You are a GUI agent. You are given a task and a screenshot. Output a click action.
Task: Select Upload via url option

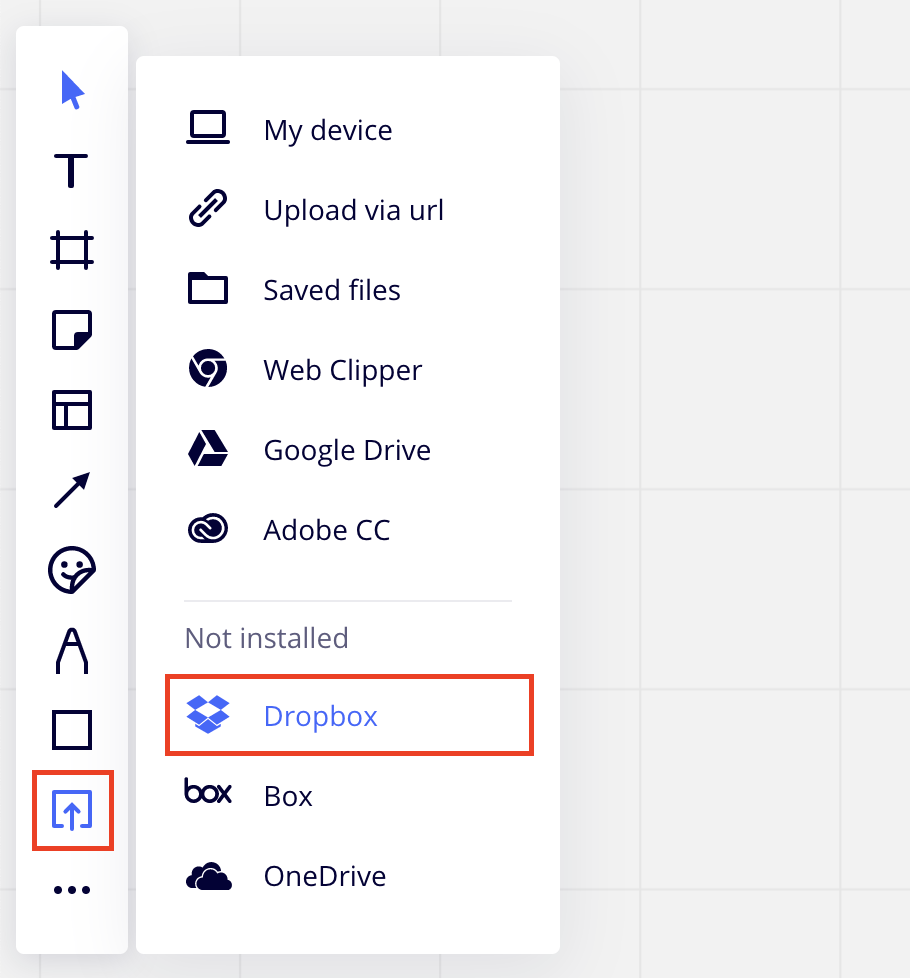pyautogui.click(x=352, y=210)
